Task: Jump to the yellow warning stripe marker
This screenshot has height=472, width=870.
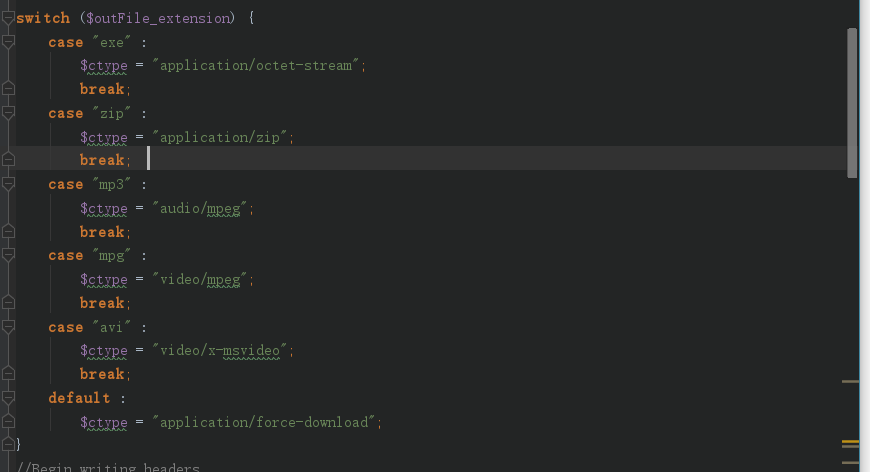Action: coord(851,442)
